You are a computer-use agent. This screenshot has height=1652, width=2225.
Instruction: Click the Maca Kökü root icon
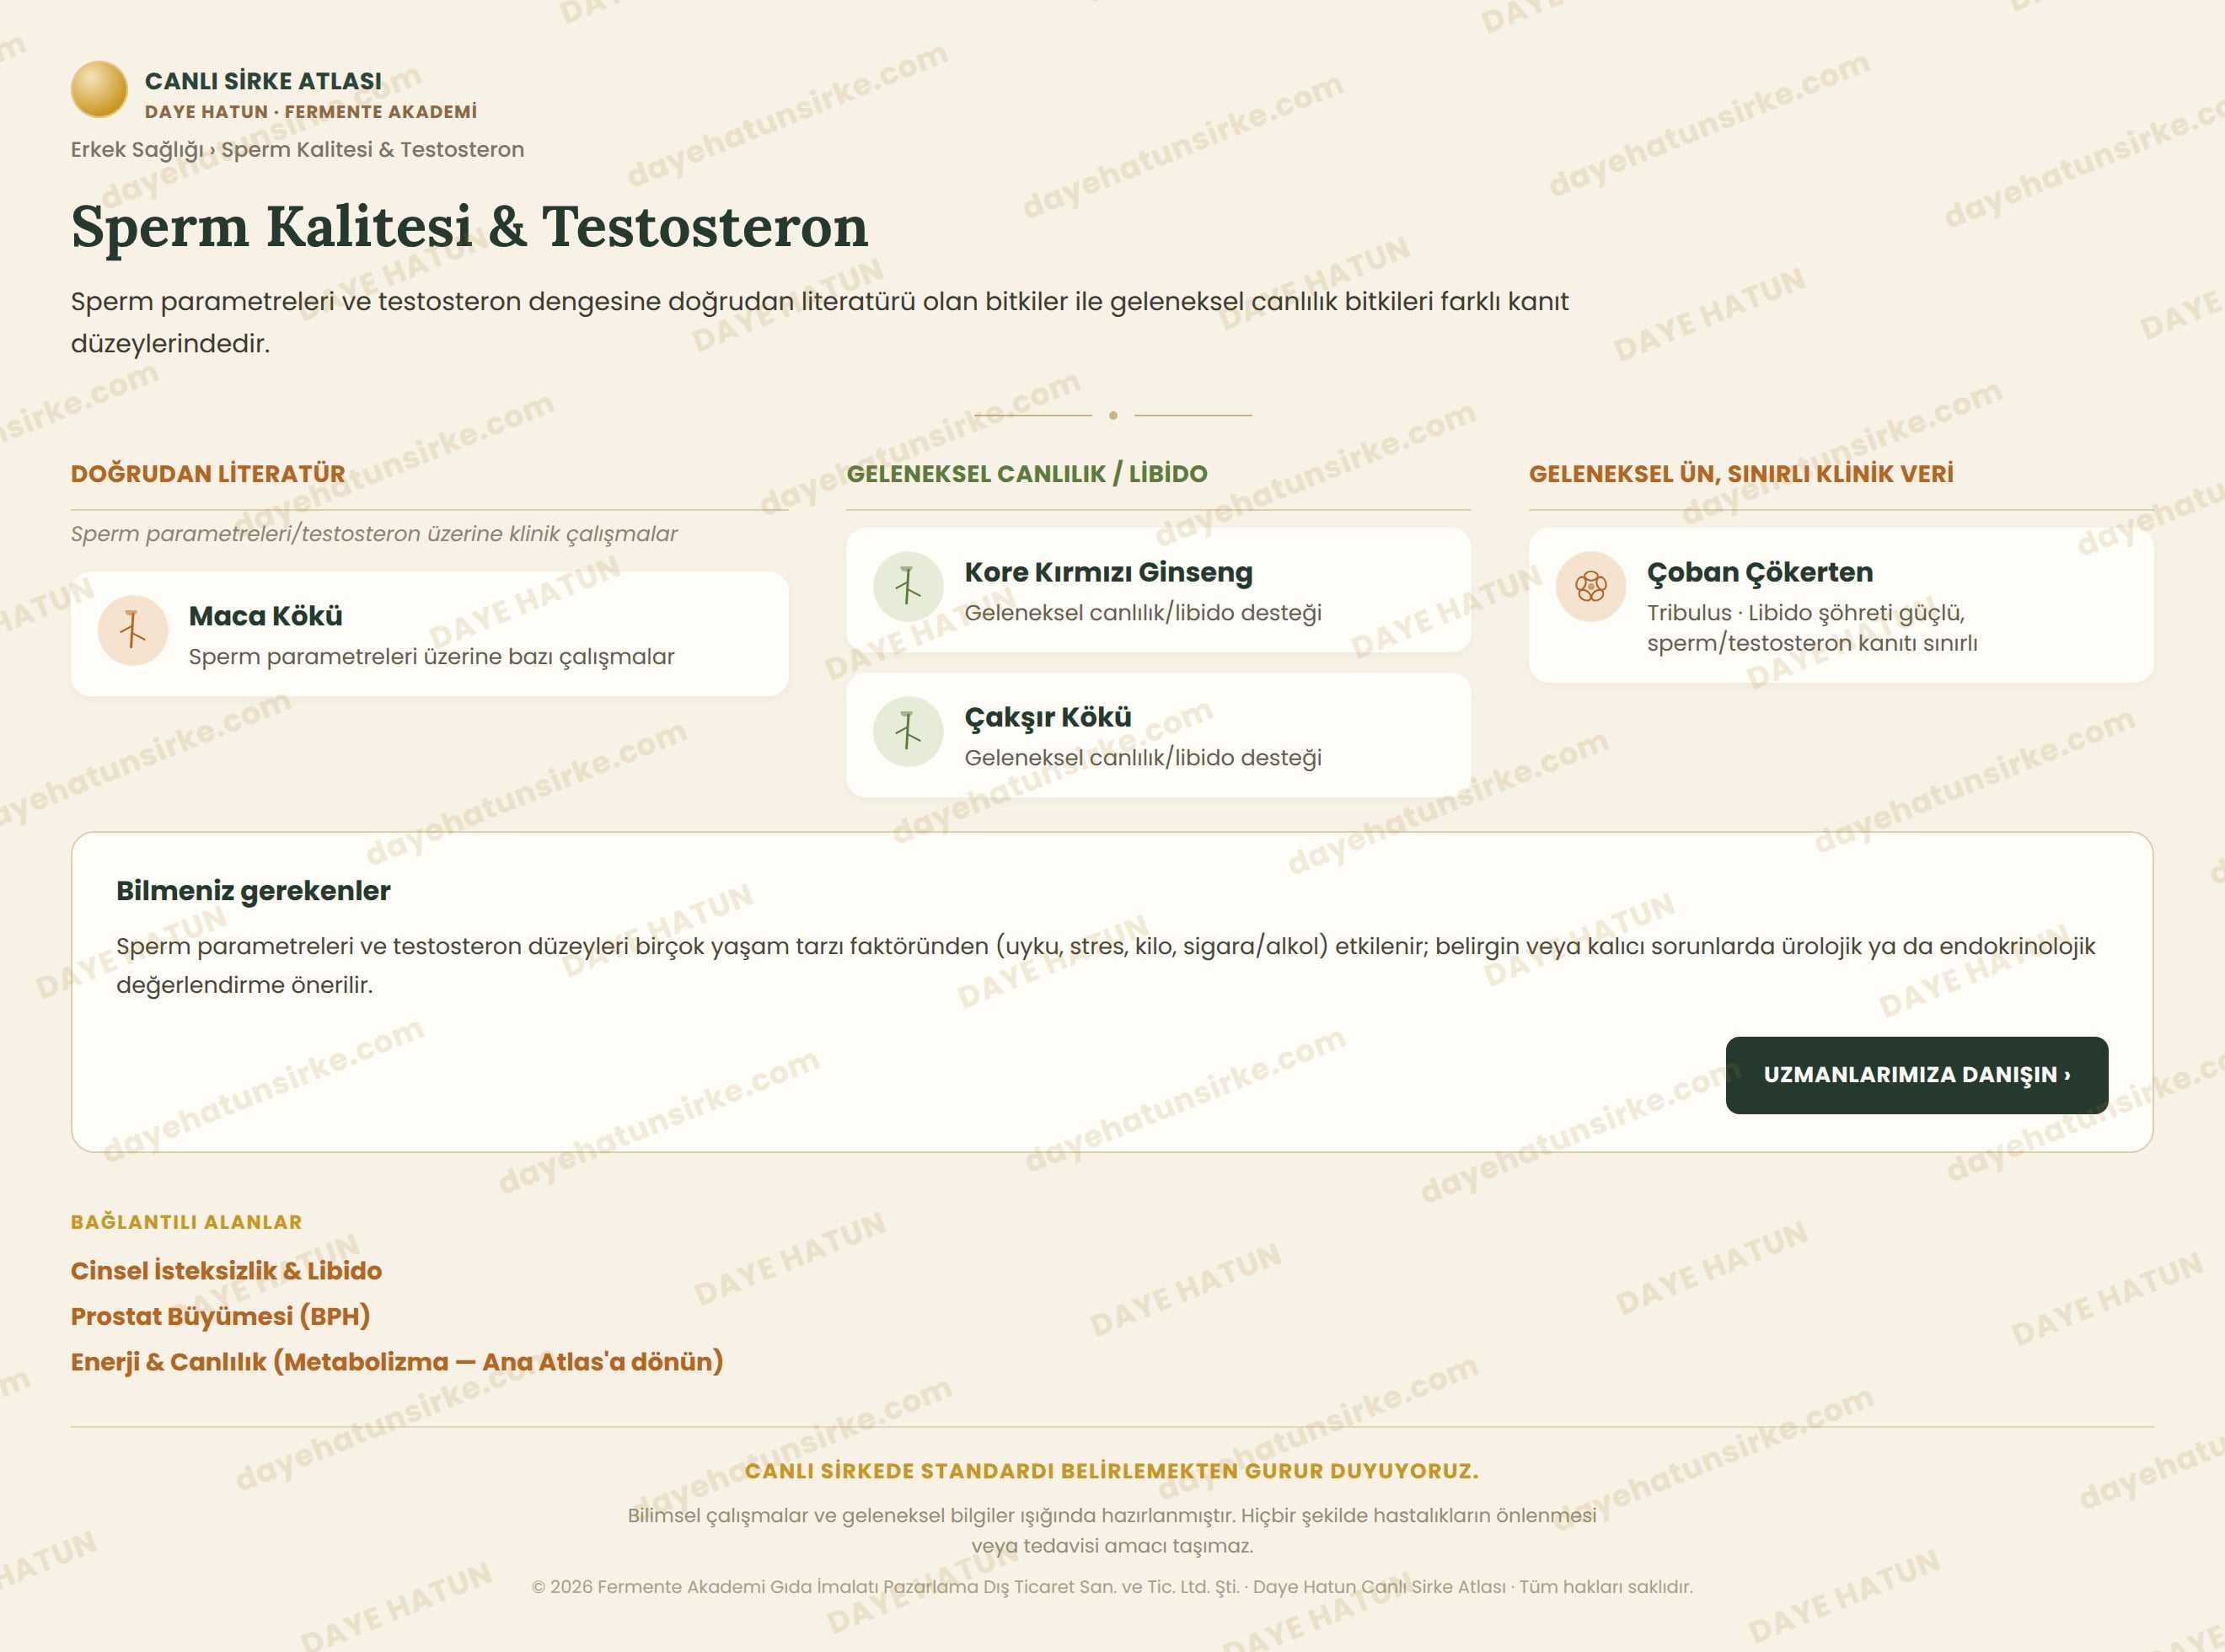click(x=133, y=631)
